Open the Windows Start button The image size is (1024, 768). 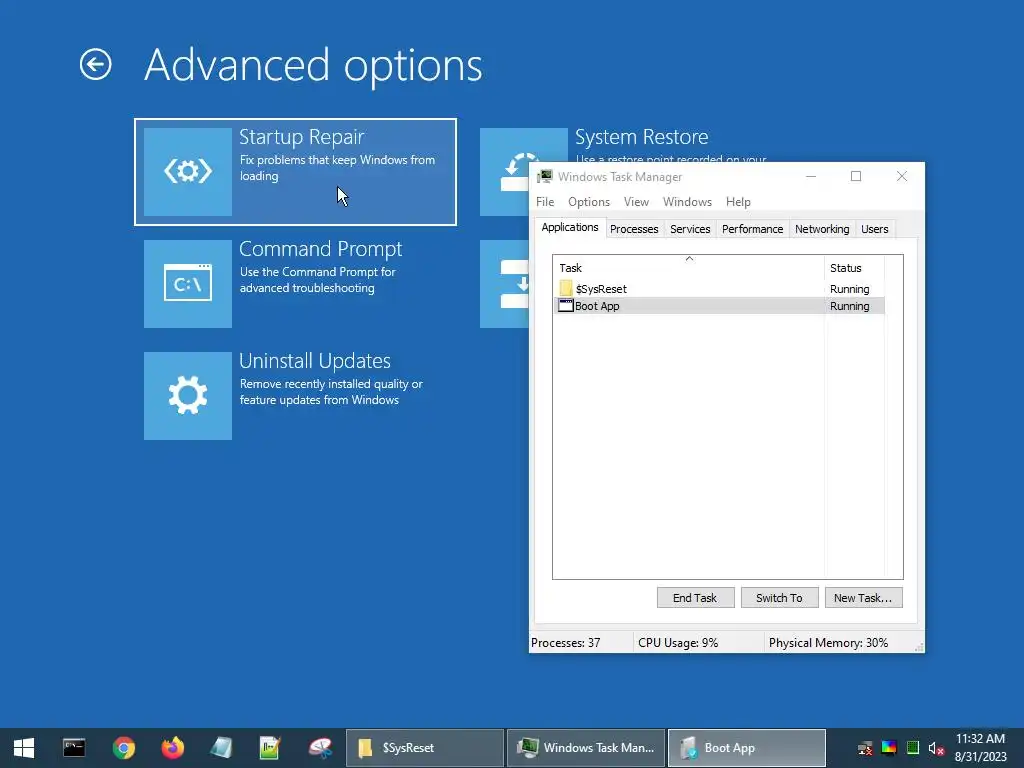[24, 748]
